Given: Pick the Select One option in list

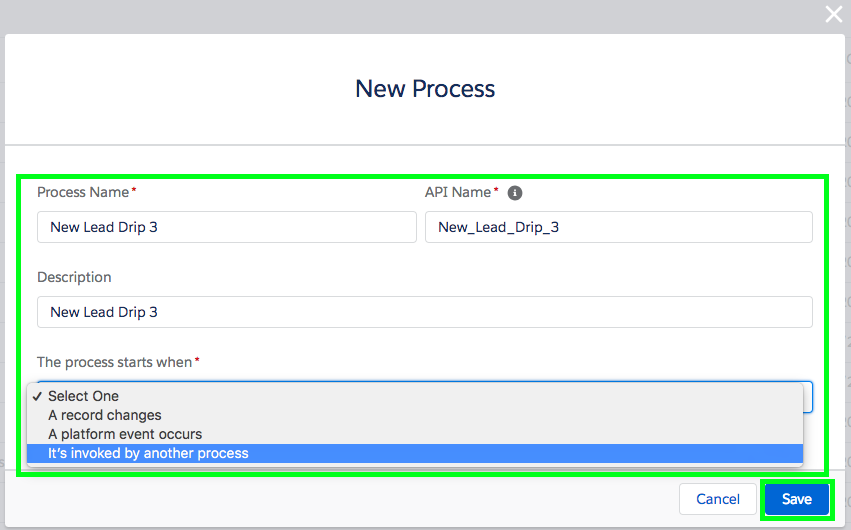Looking at the screenshot, I should (84, 396).
